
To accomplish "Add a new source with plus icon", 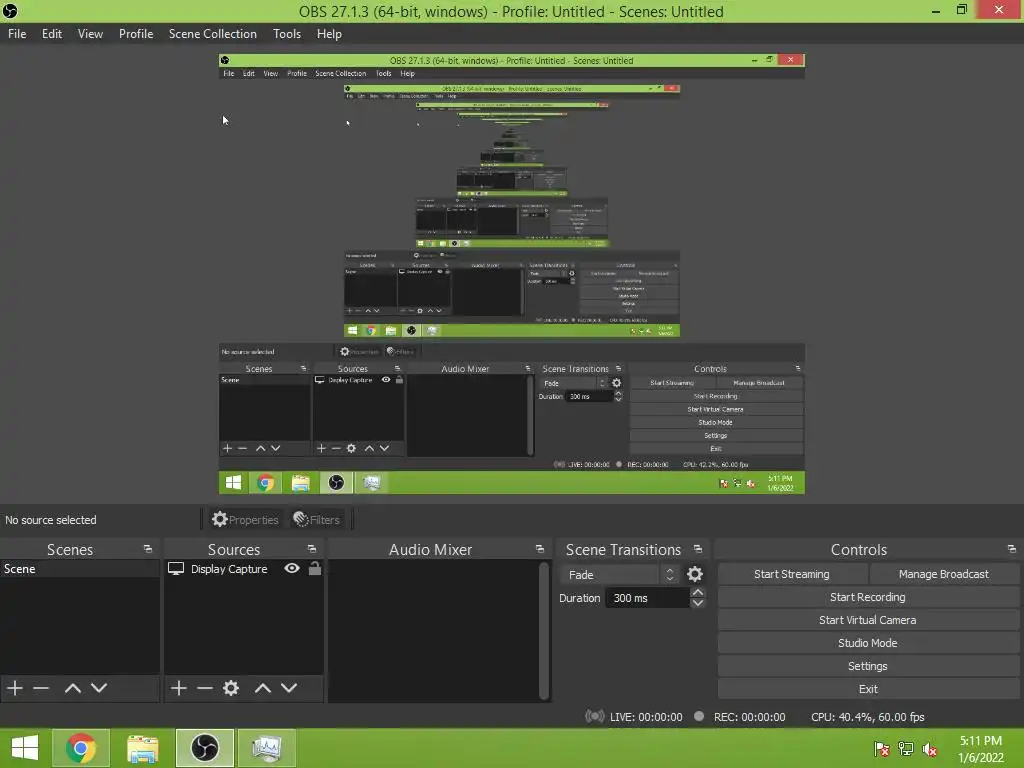I will tap(178, 688).
